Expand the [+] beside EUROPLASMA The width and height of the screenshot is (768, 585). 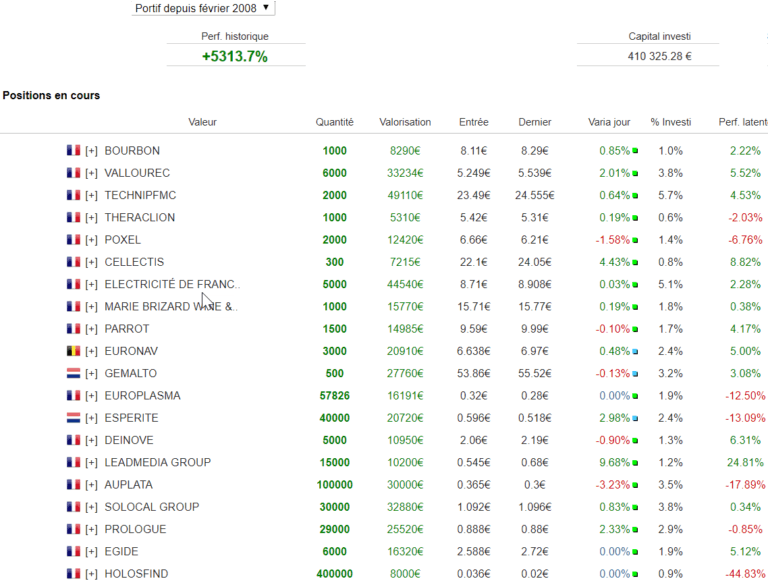tap(91, 396)
